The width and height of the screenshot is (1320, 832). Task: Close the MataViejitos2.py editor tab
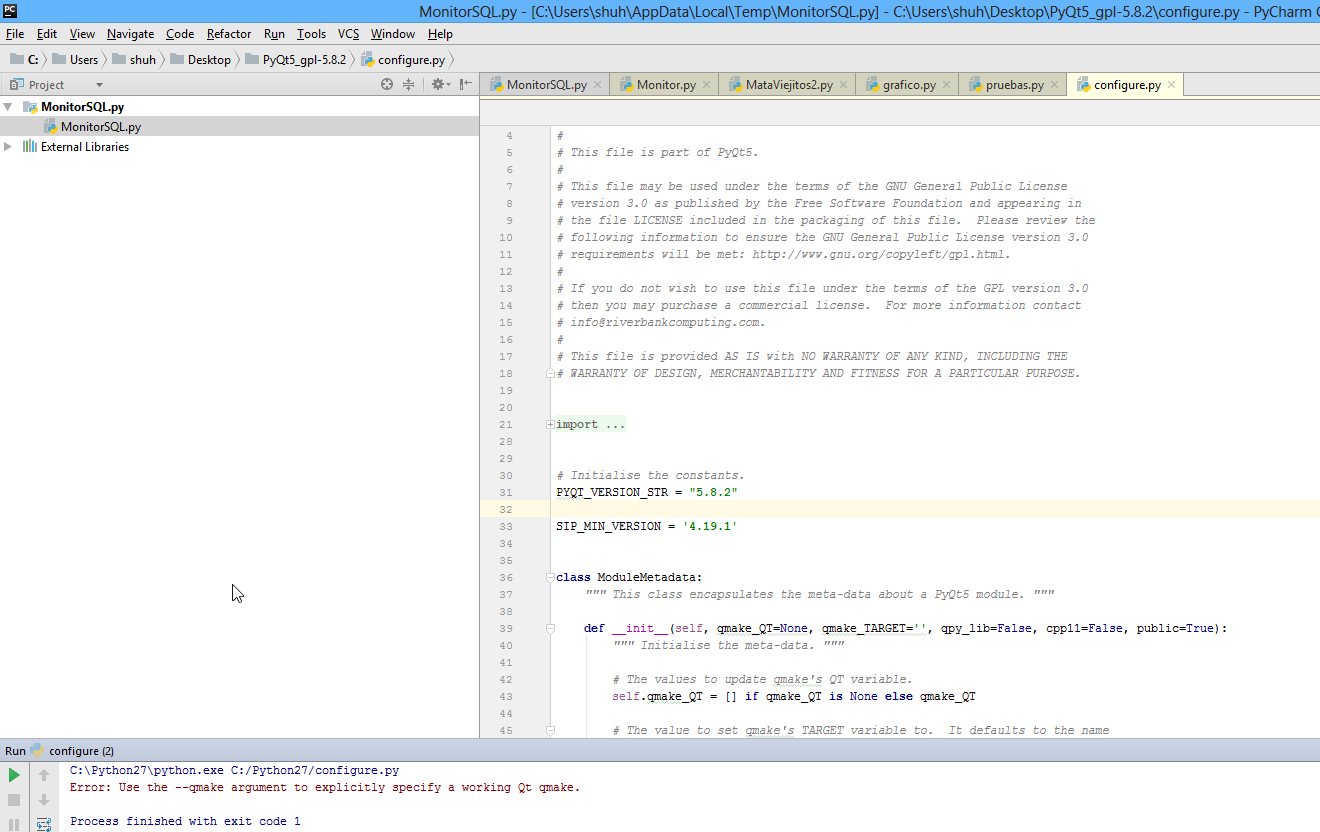point(844,85)
